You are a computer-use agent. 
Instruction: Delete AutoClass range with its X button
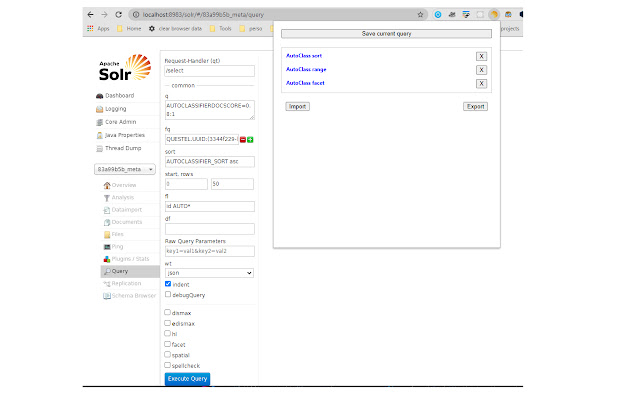(x=481, y=70)
